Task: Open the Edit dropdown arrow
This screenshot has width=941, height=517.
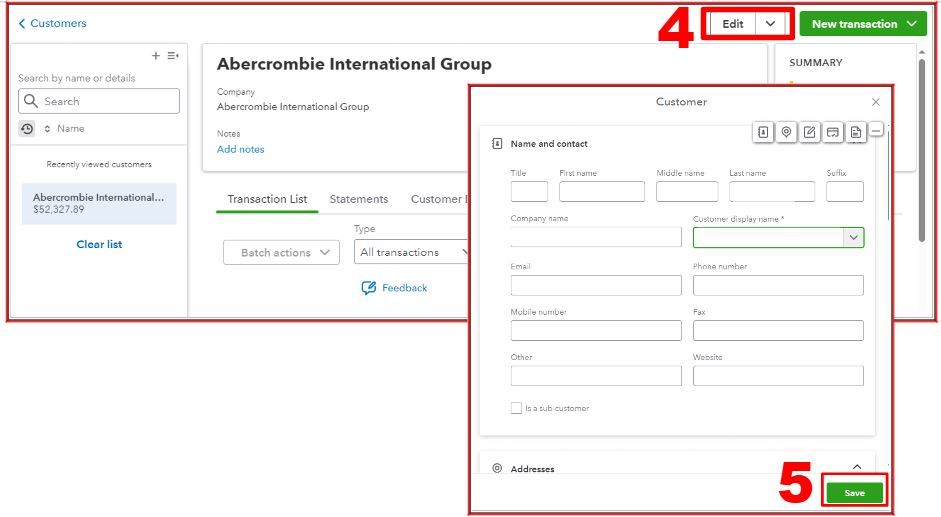Action: tap(771, 24)
